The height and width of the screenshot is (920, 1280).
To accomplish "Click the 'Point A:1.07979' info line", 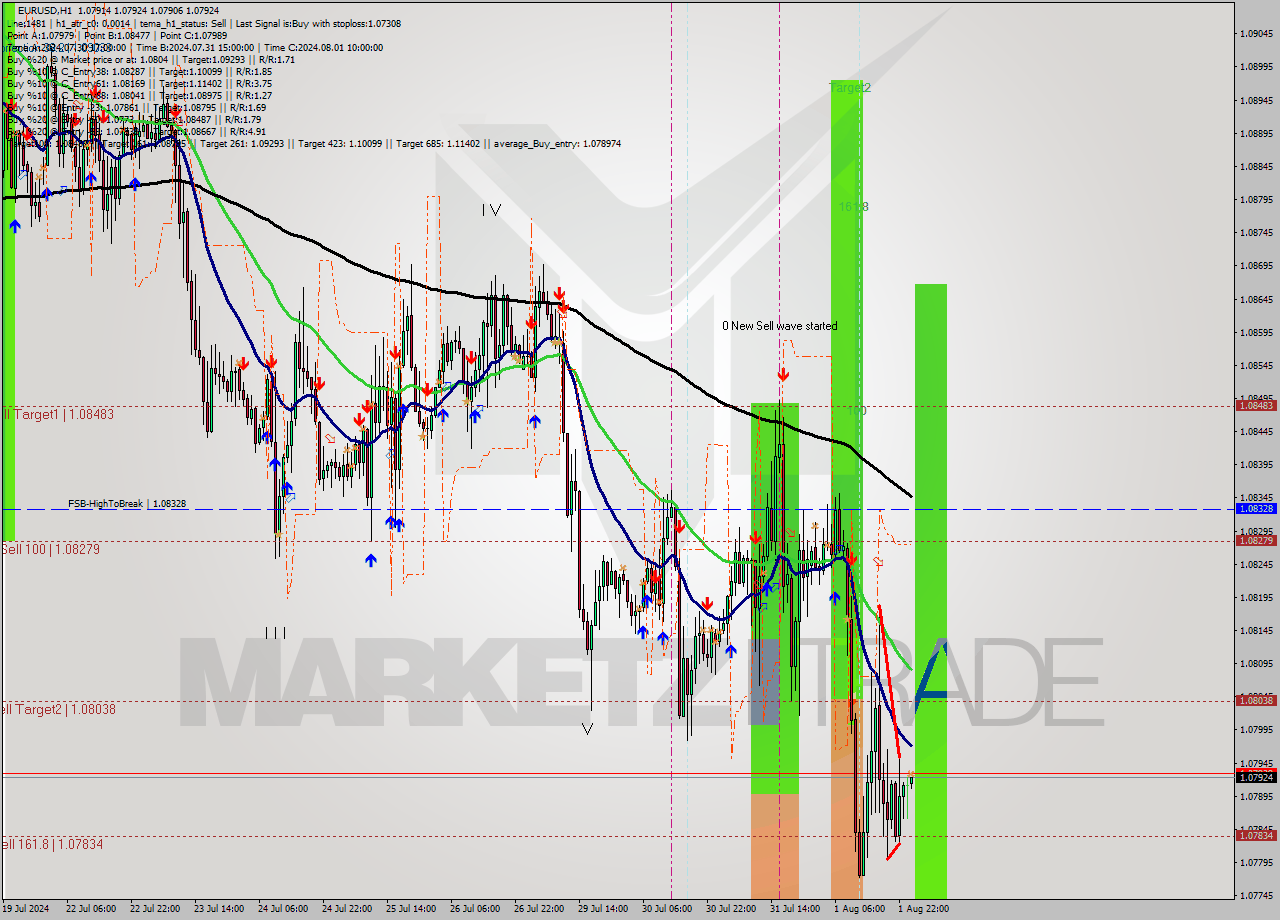I will tap(39, 35).
